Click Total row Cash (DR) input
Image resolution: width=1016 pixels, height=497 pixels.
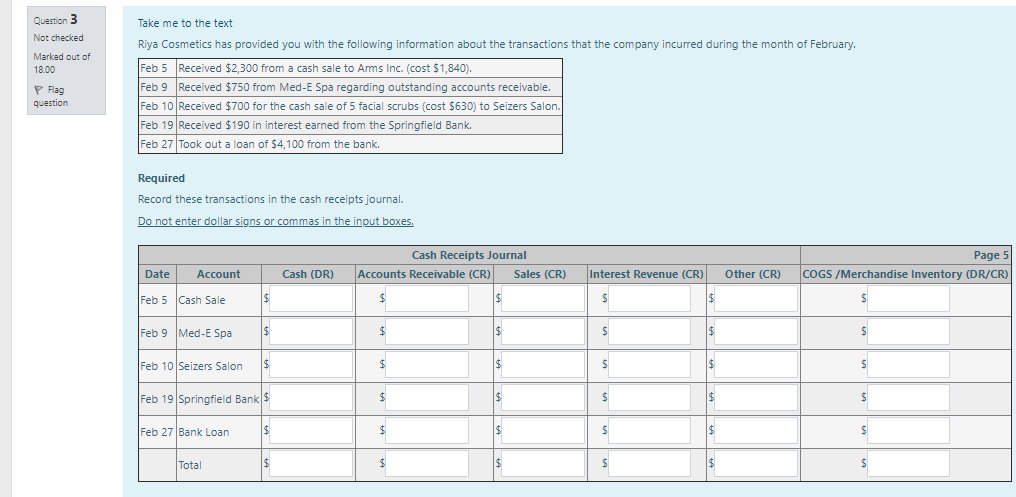(x=311, y=464)
